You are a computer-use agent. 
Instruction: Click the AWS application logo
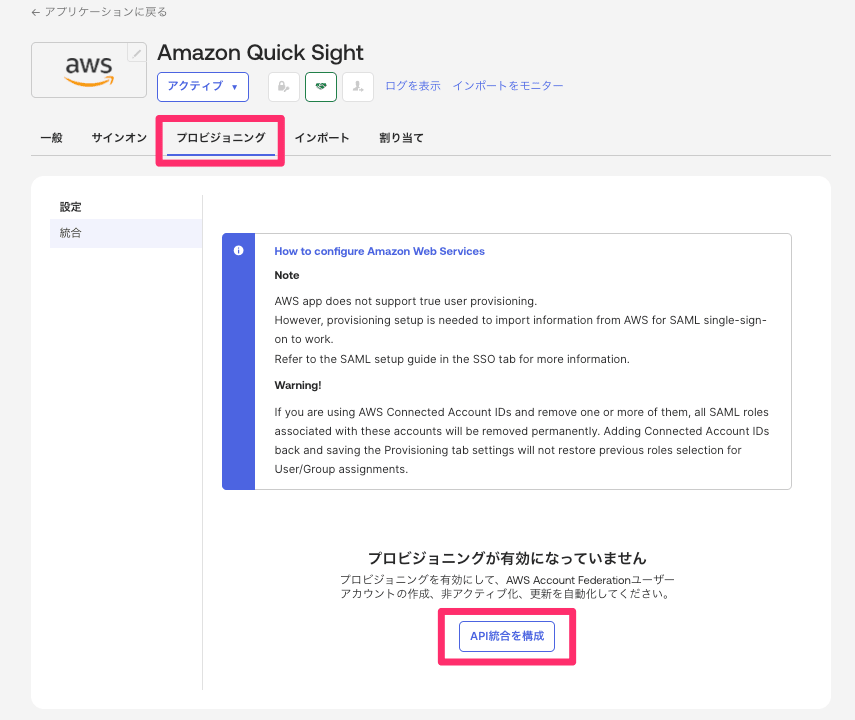pyautogui.click(x=88, y=69)
